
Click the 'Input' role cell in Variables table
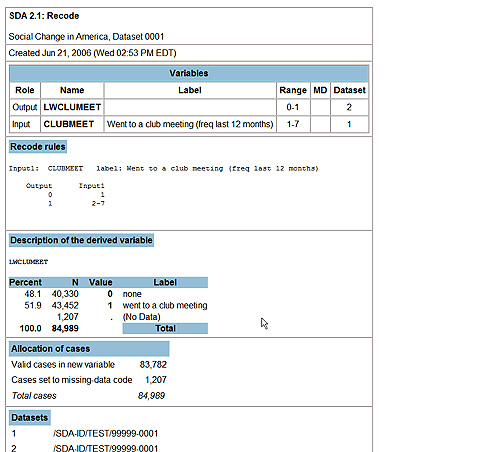point(25,124)
